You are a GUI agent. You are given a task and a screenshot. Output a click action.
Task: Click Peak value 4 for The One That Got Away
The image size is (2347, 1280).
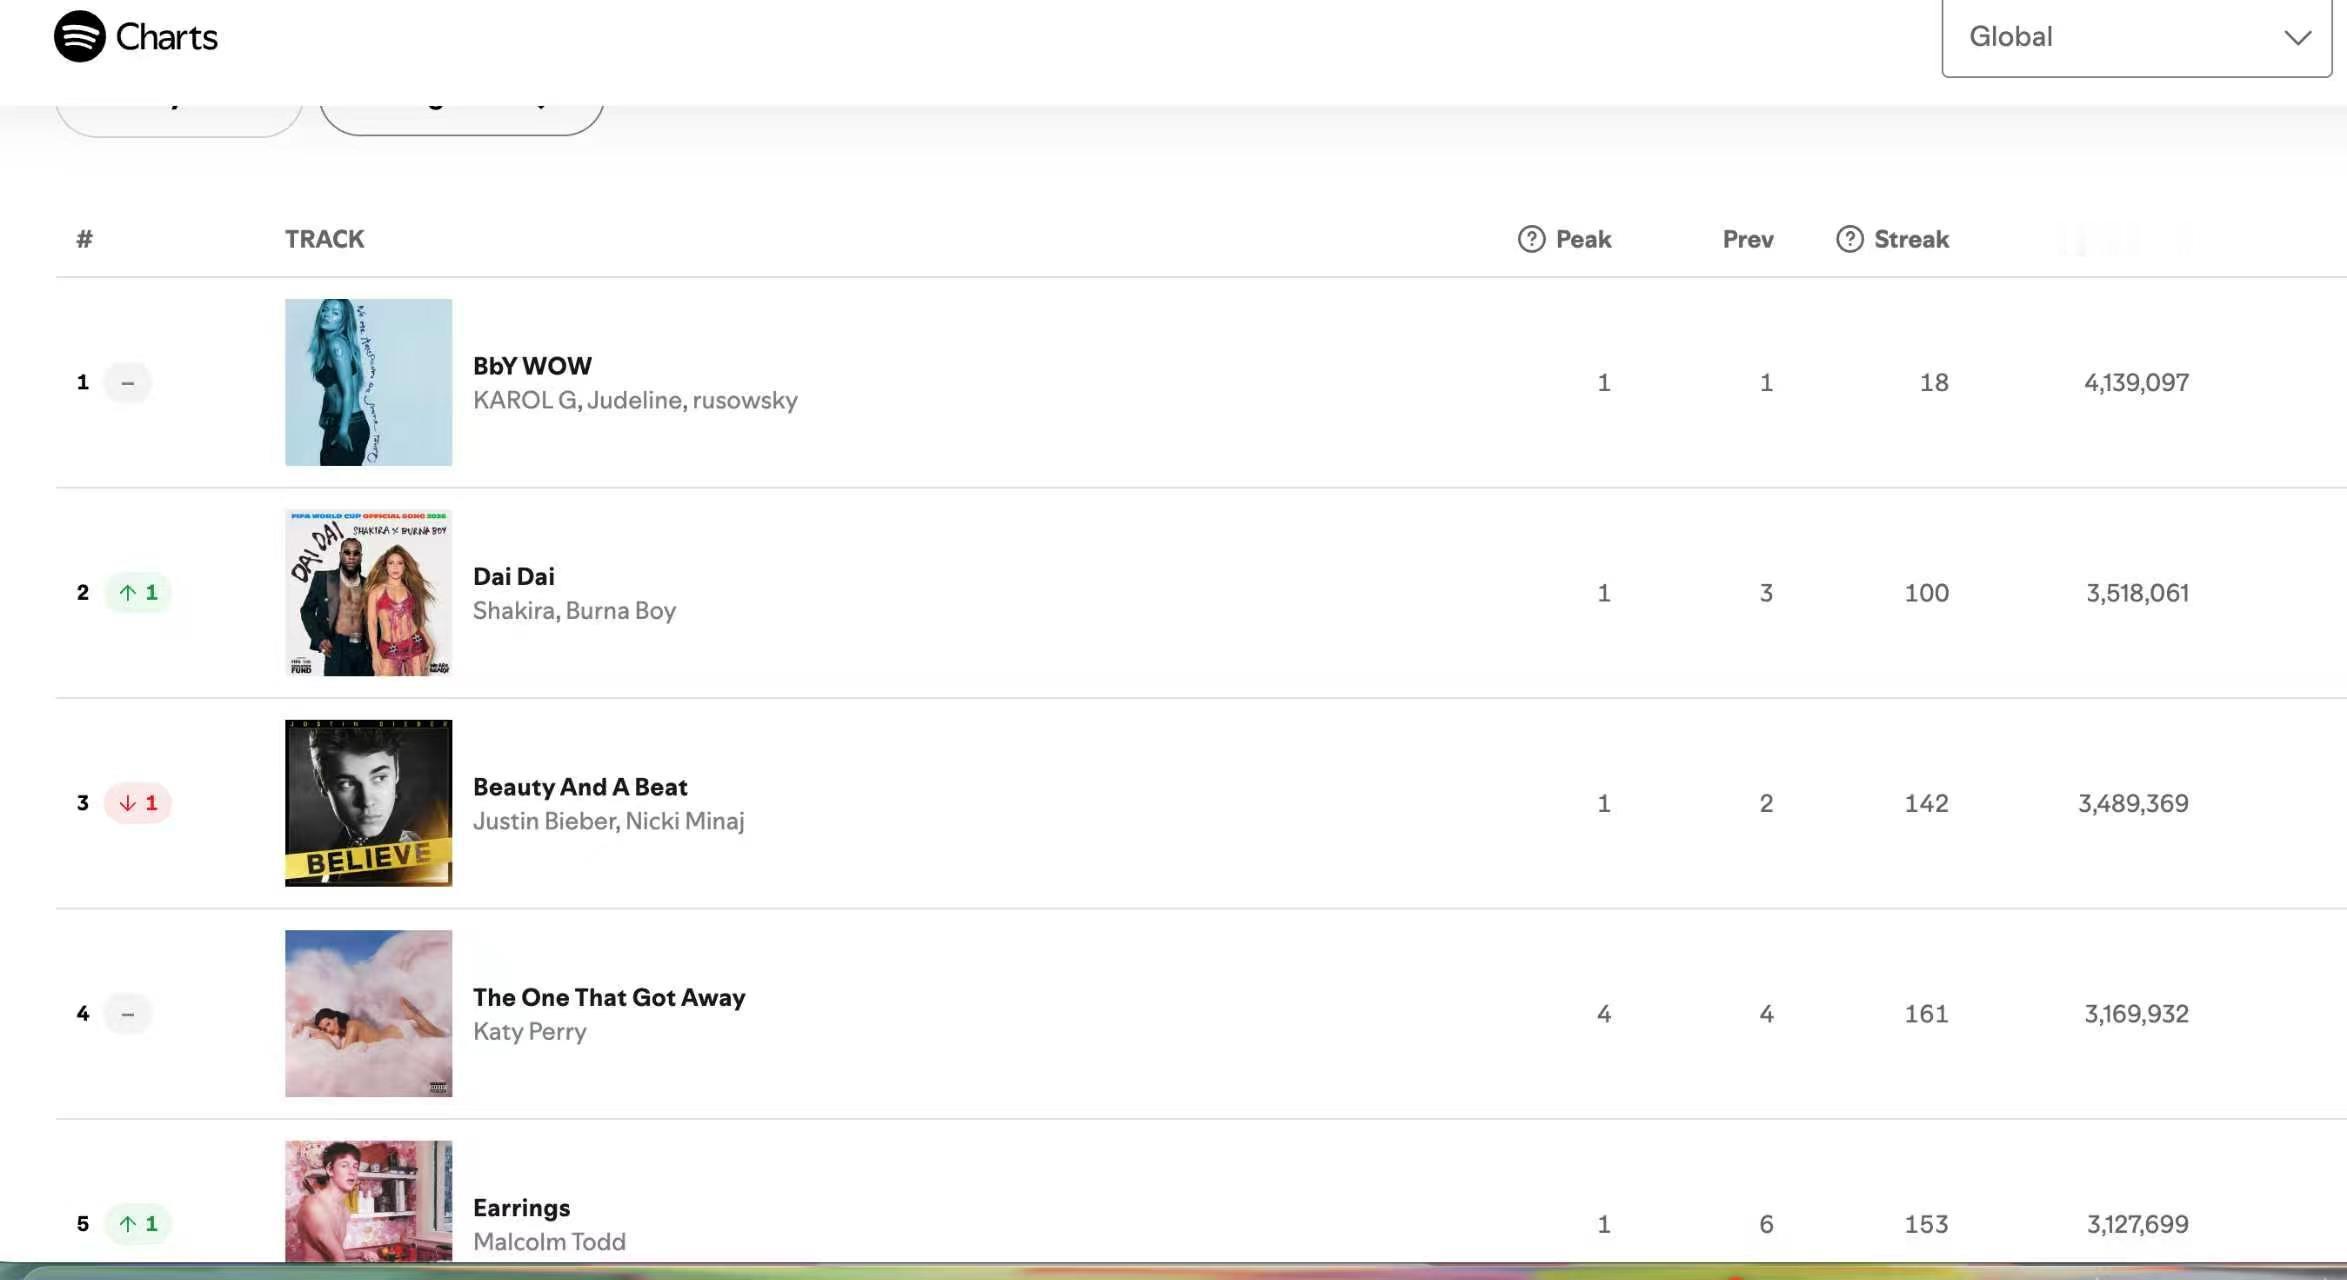click(x=1603, y=1014)
